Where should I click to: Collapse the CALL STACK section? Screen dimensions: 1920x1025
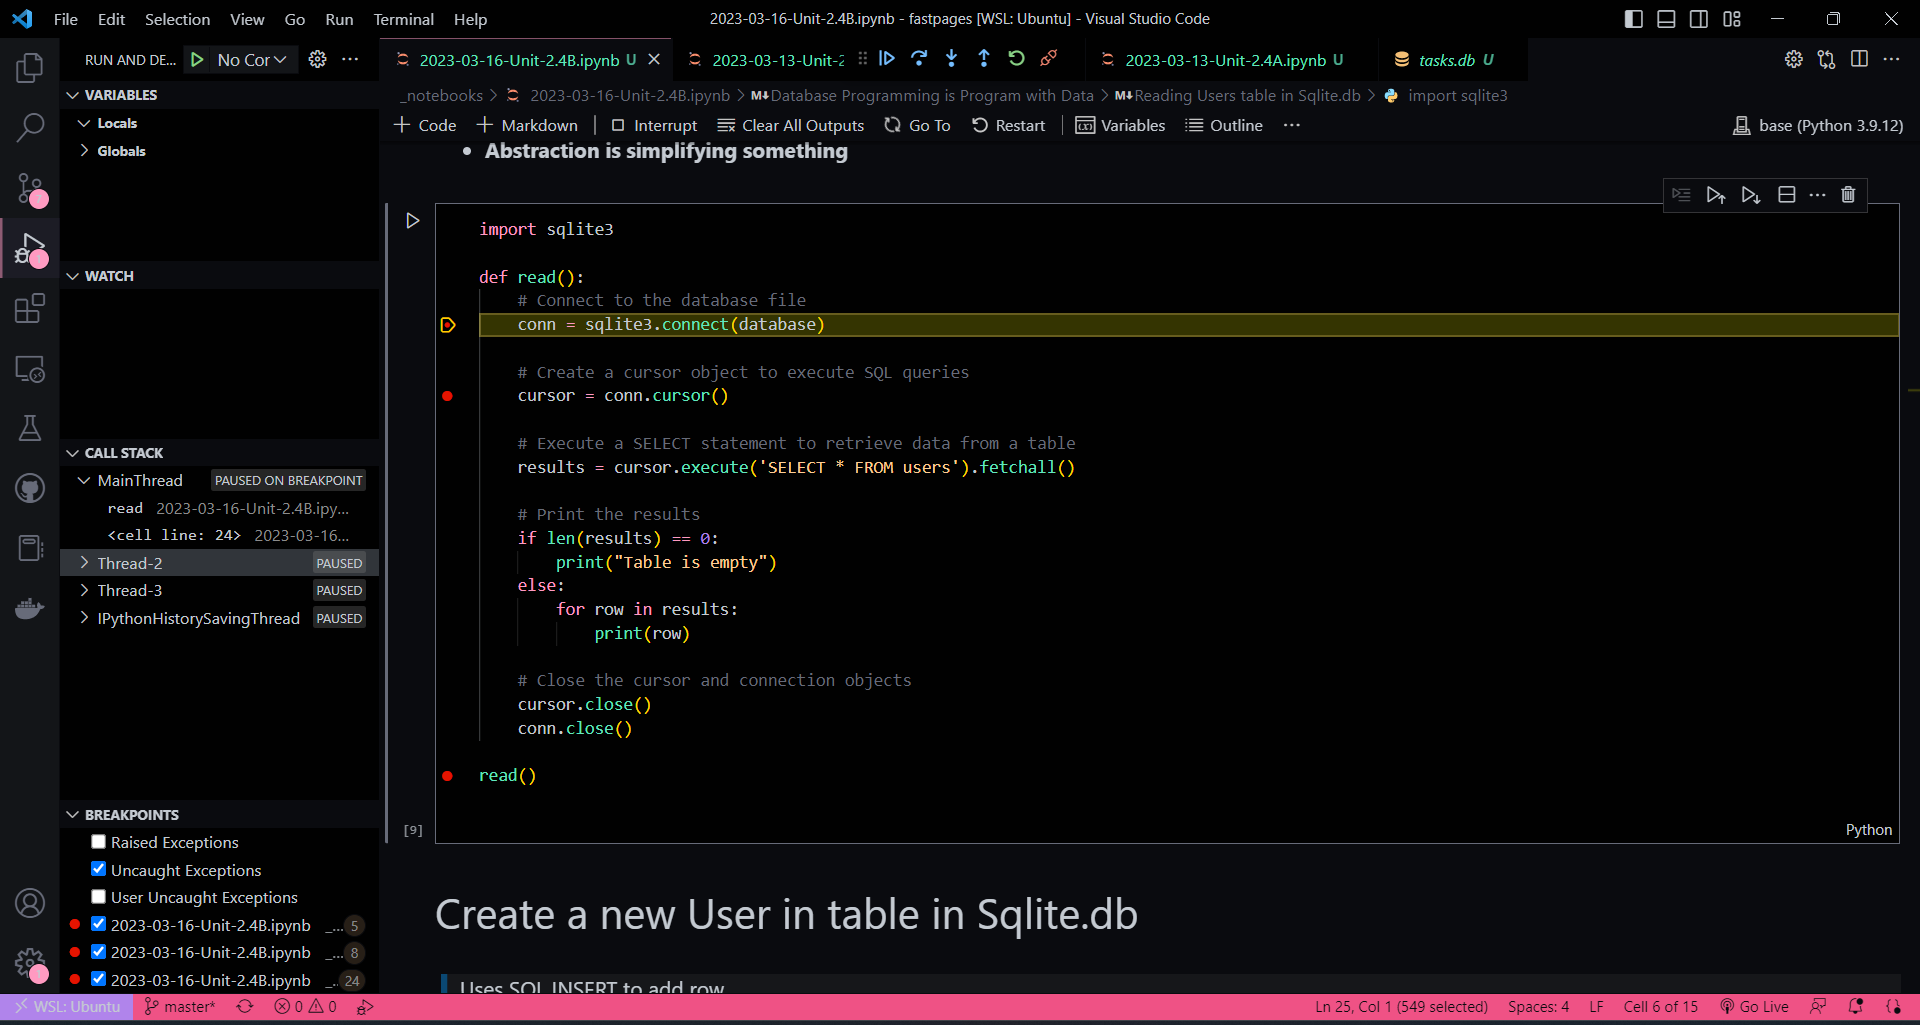72,453
